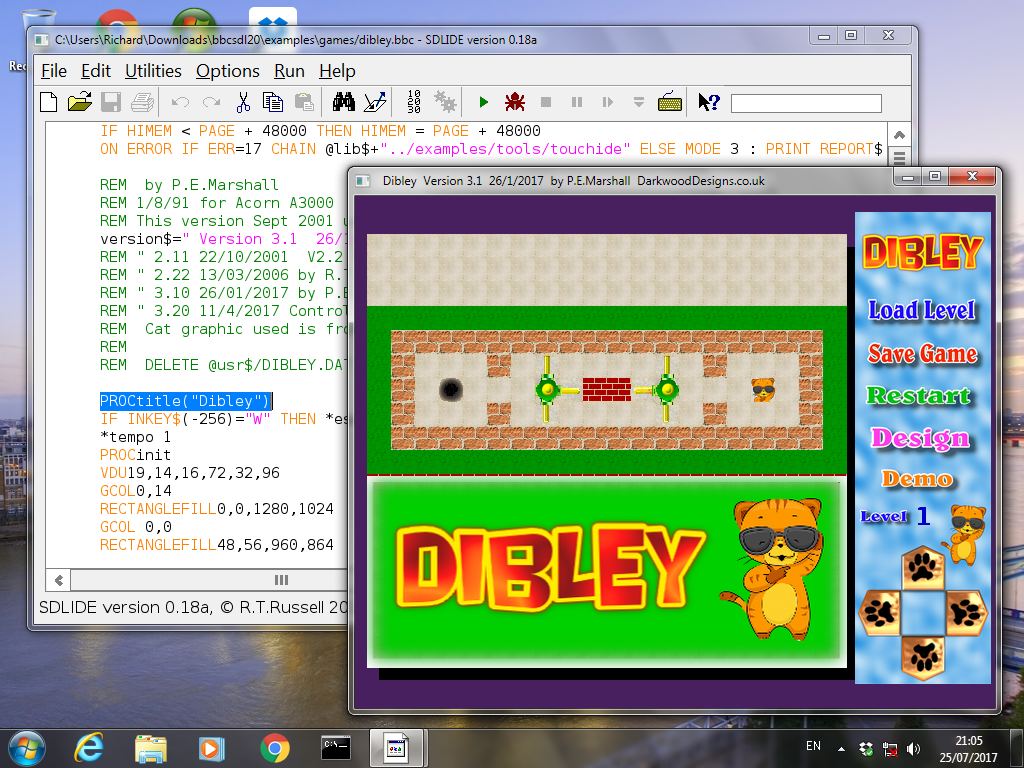Open Google Chrome from the taskbar
Screen dimensions: 1024x768
(275, 747)
